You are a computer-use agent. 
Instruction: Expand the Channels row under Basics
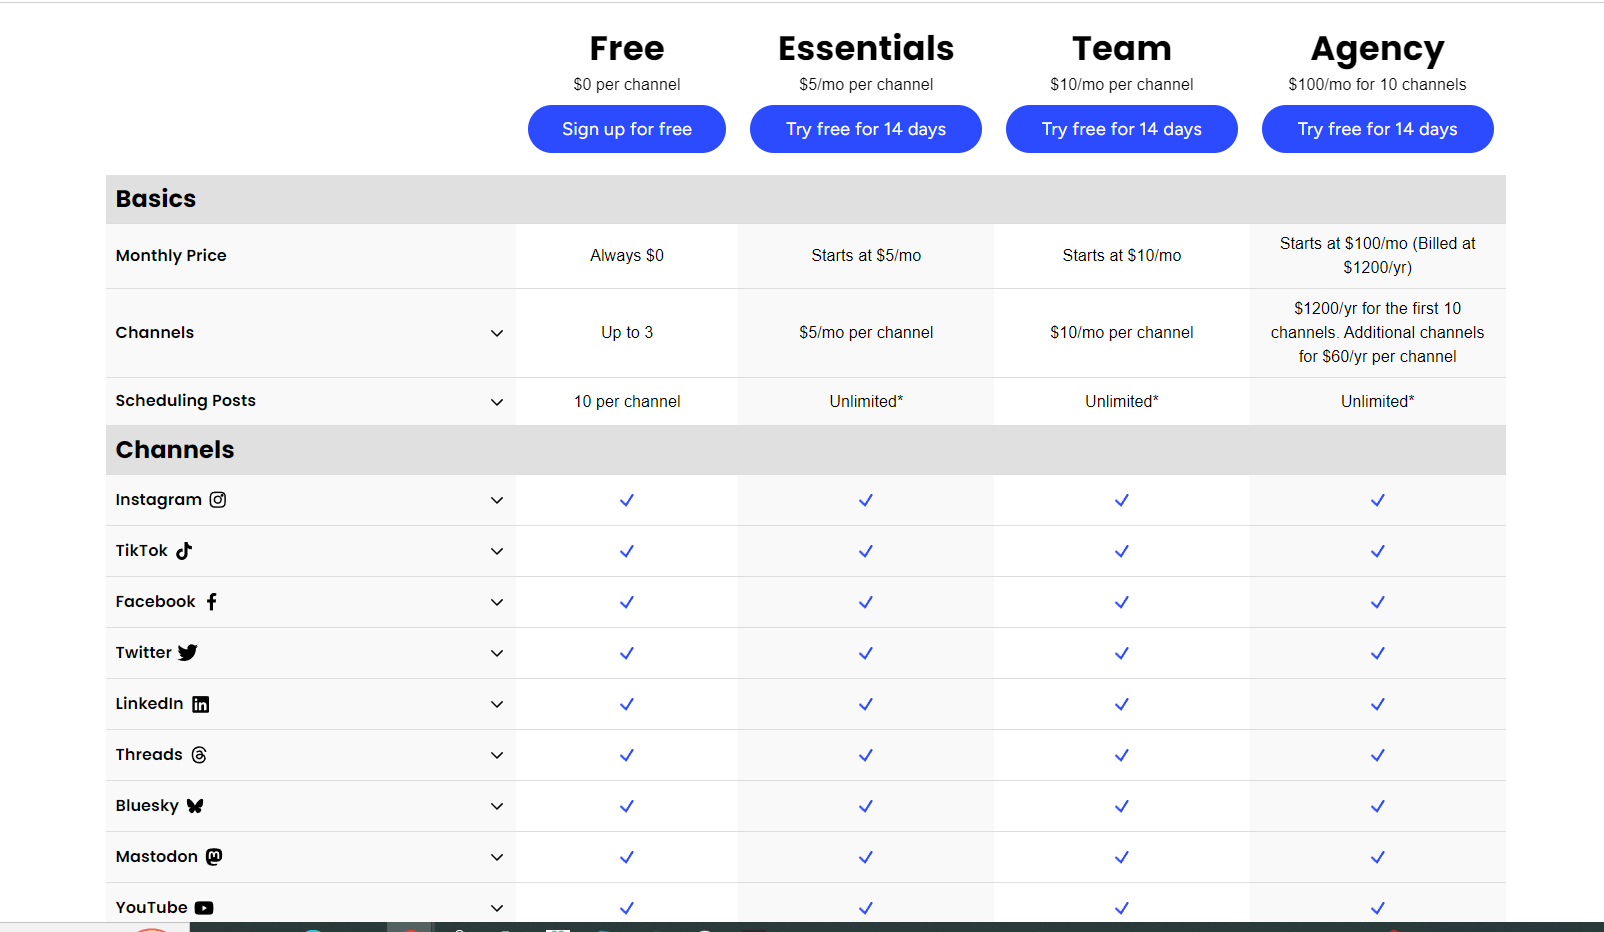497,333
